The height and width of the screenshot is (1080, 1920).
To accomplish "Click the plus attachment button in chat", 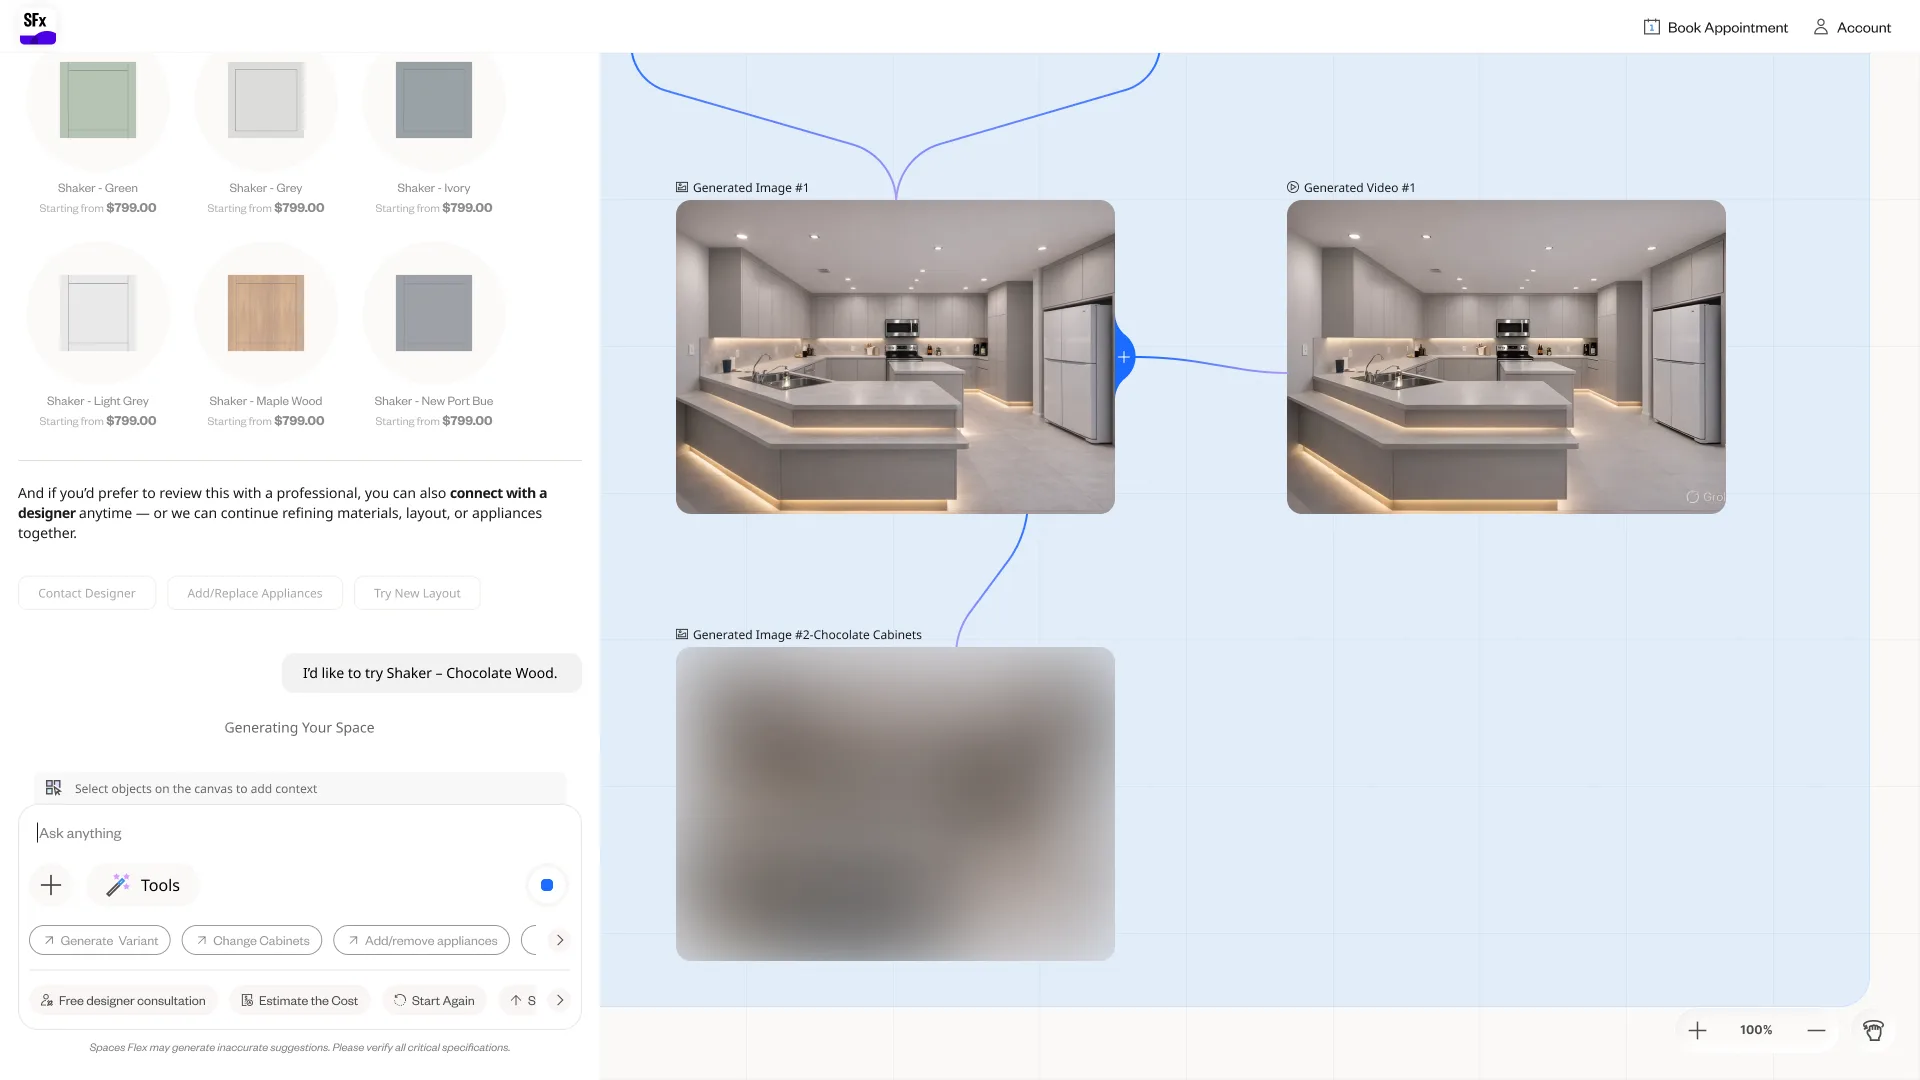I will [51, 885].
